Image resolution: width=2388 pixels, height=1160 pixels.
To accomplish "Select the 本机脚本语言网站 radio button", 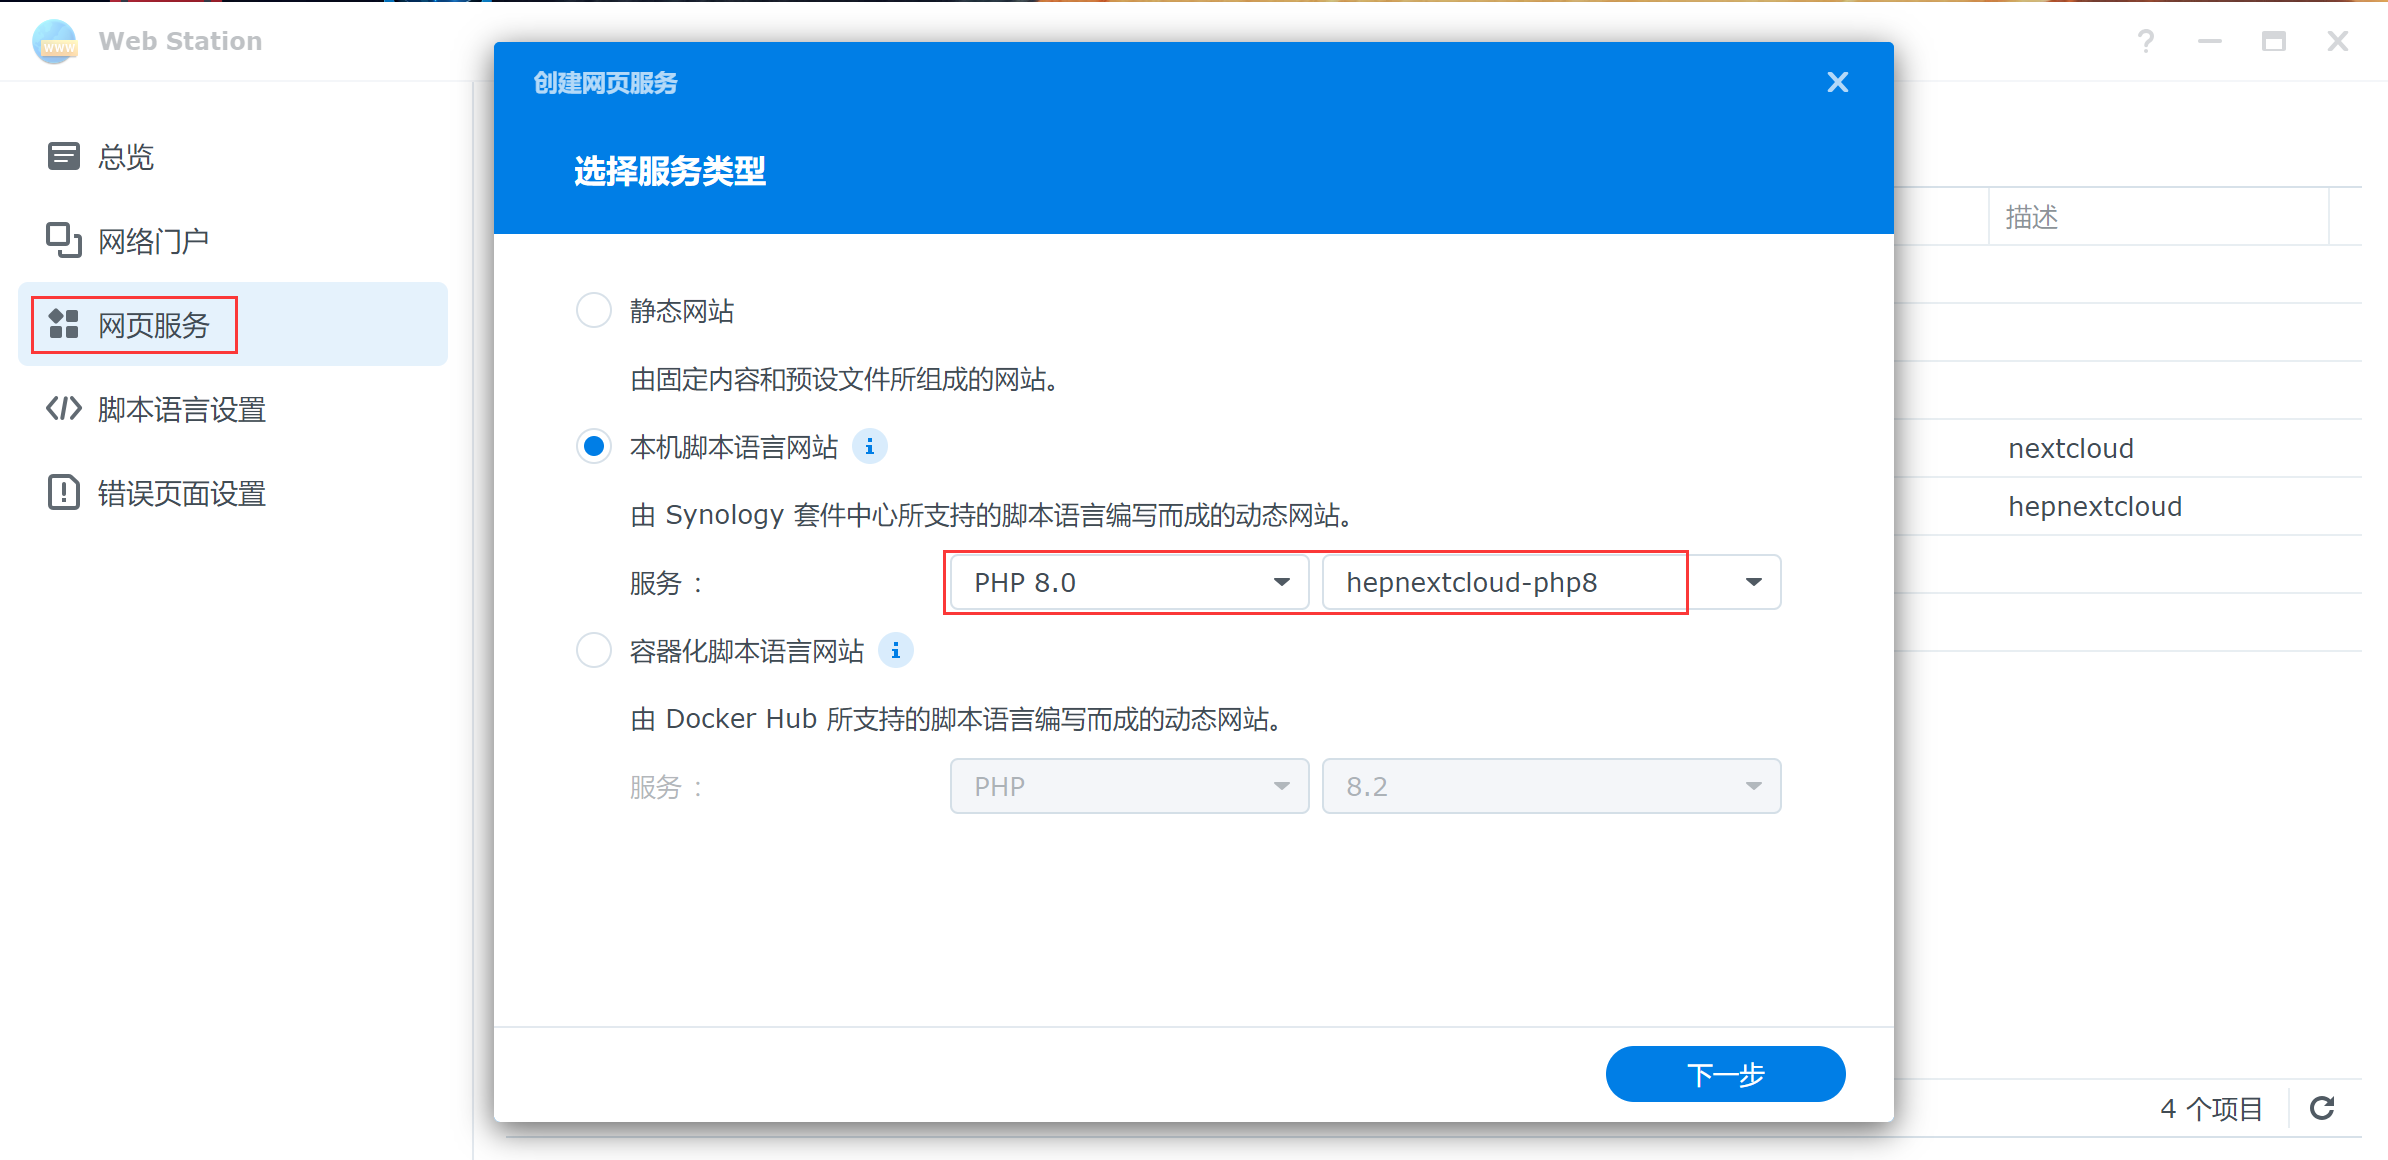I will 593,446.
